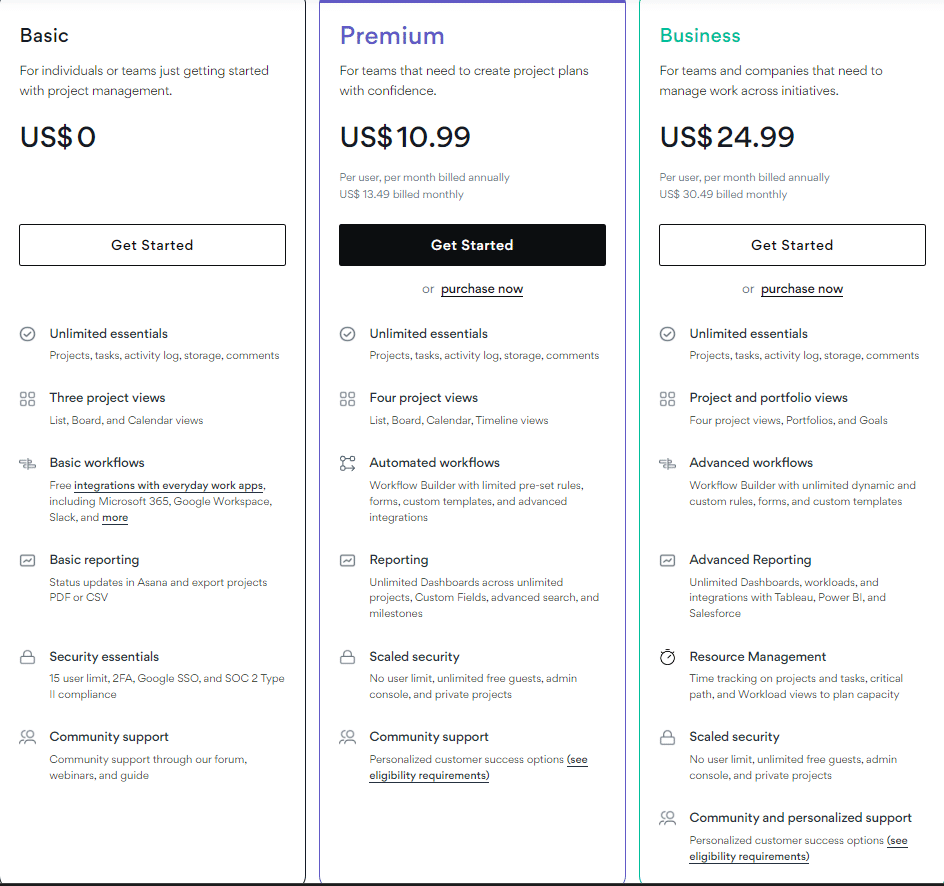
Task: Click the grid icon next to Three project views
Action: (28, 399)
